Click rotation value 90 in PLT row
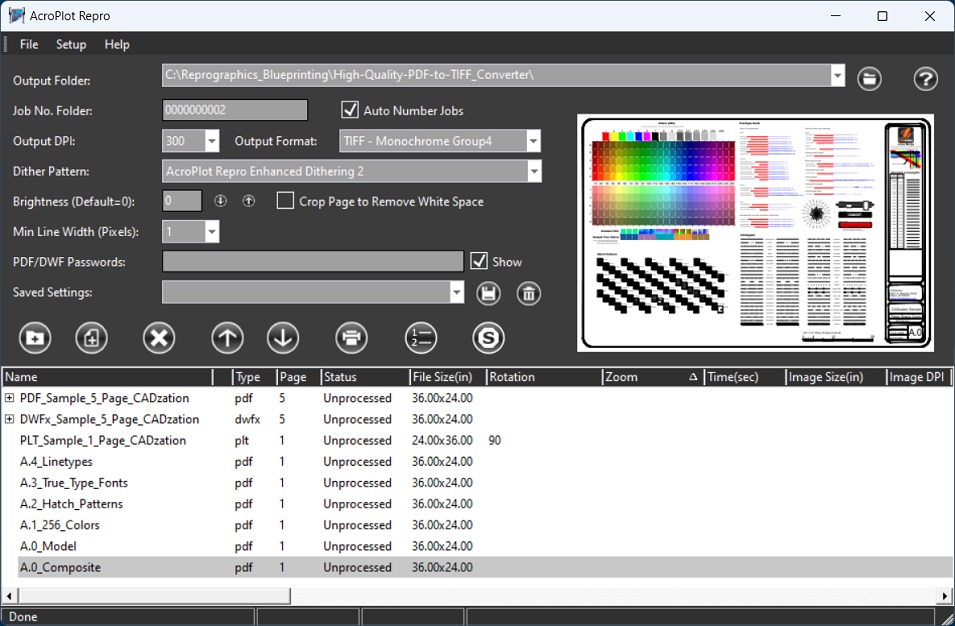This screenshot has width=955, height=626. coord(495,440)
